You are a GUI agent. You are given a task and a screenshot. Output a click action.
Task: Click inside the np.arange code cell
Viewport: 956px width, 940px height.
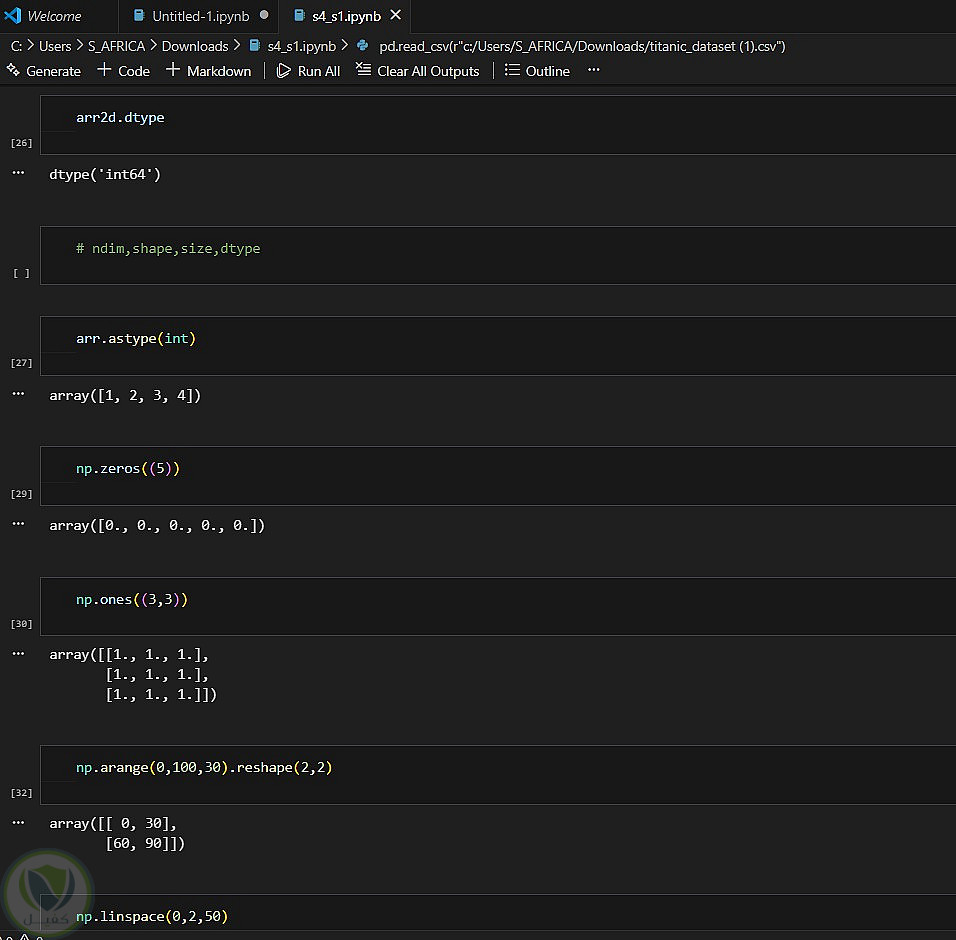pyautogui.click(x=500, y=768)
